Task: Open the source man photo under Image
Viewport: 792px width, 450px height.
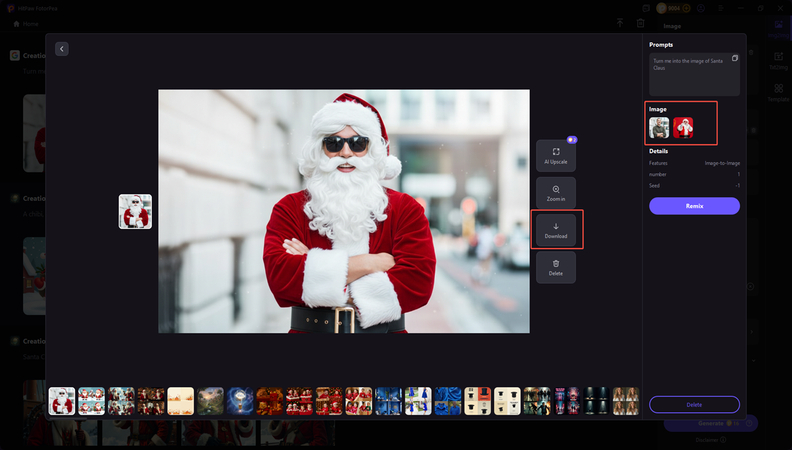Action: pyautogui.click(x=659, y=128)
